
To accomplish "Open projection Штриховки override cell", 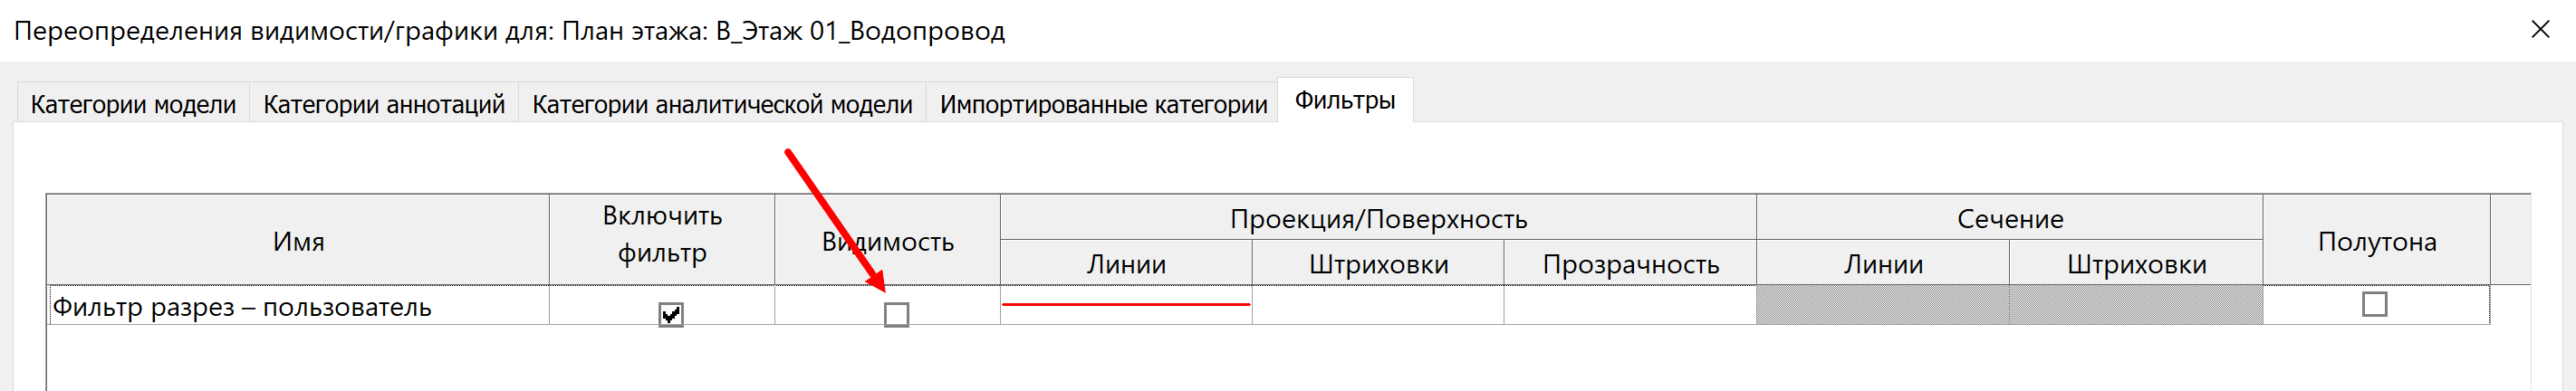I will pyautogui.click(x=1378, y=305).
